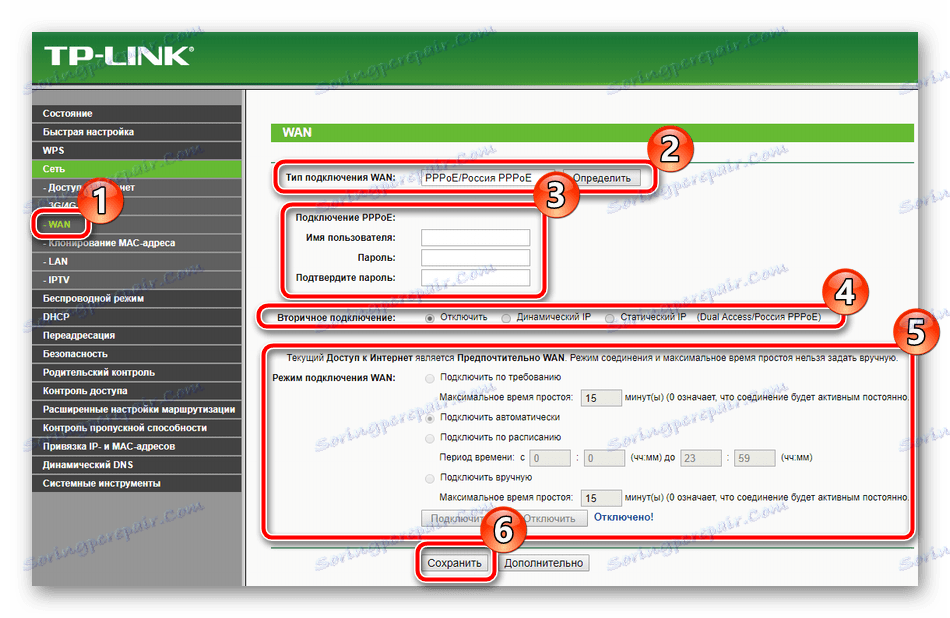Open the IPTV submenu item
This screenshot has height=618, width=950.
click(x=136, y=279)
